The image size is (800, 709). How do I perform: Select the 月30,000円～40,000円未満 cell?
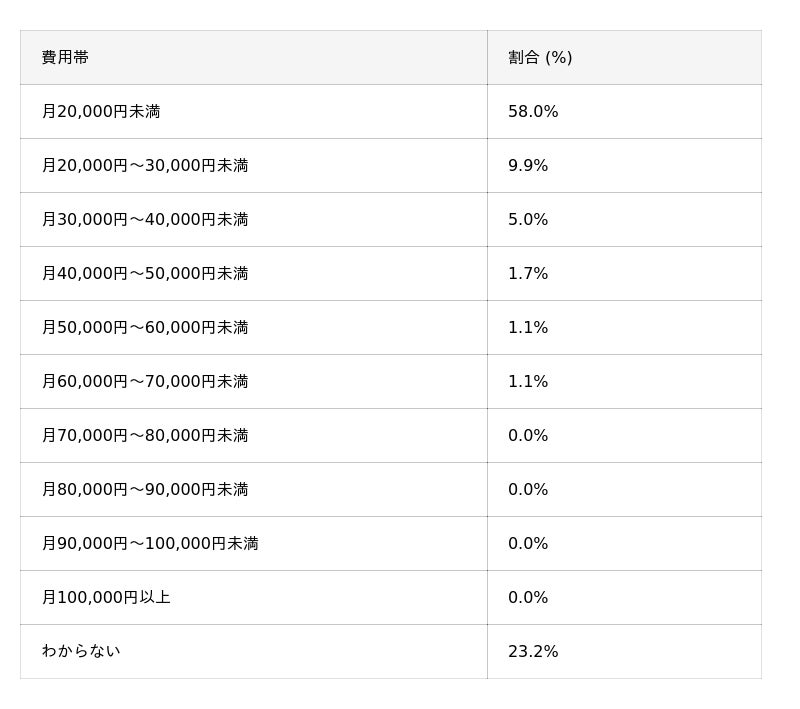coord(145,220)
